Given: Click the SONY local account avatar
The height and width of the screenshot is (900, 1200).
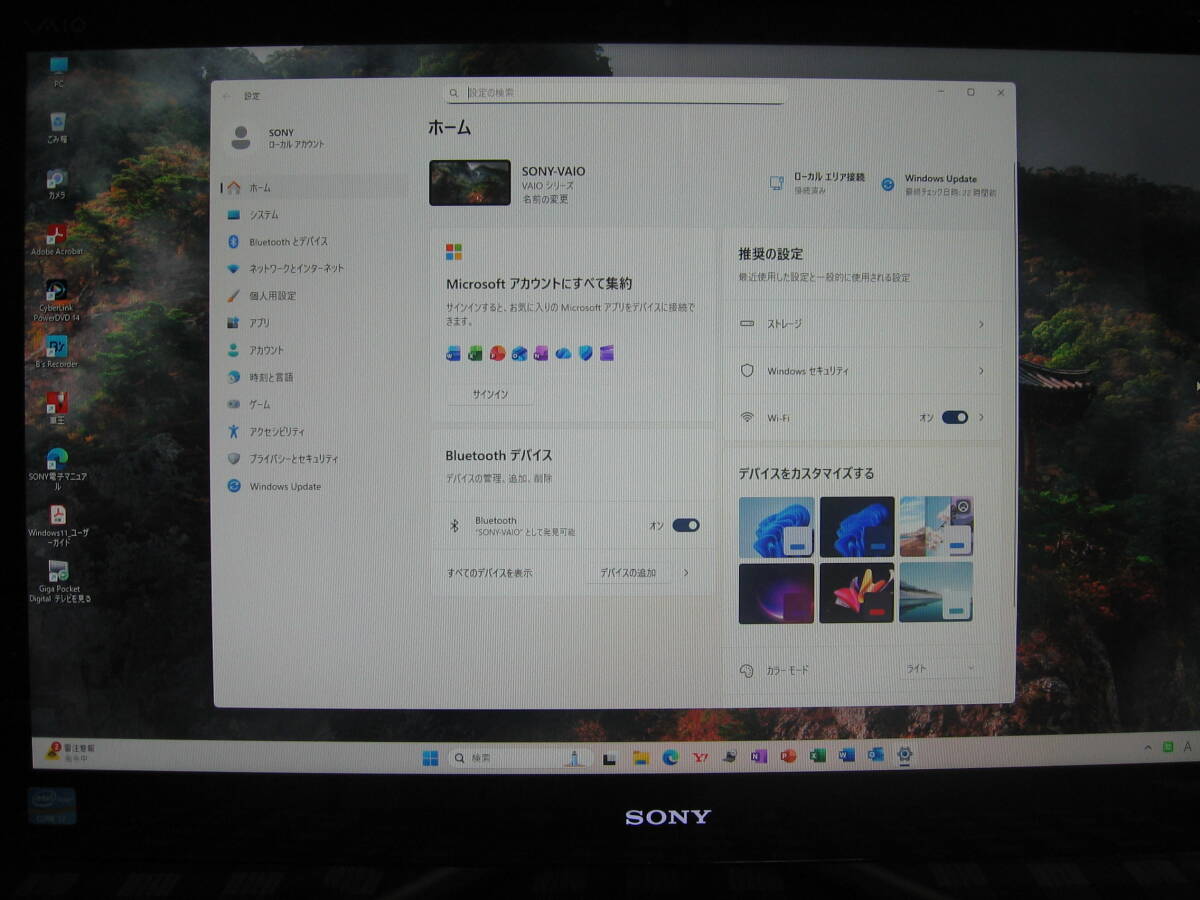Looking at the screenshot, I should [241, 138].
